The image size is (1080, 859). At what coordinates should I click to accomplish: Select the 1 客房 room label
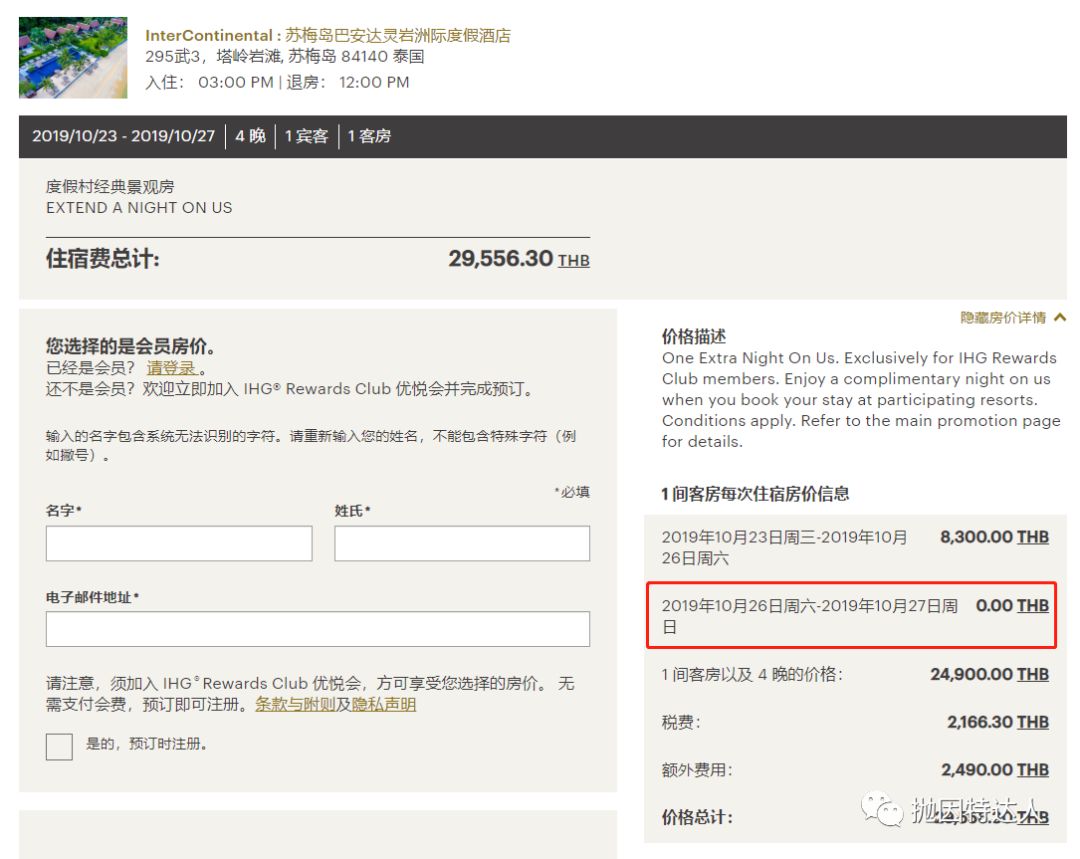(369, 136)
